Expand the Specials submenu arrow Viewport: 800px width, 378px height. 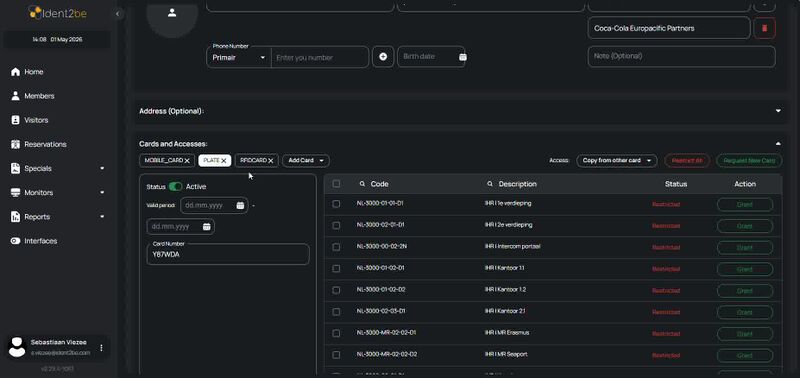point(102,168)
